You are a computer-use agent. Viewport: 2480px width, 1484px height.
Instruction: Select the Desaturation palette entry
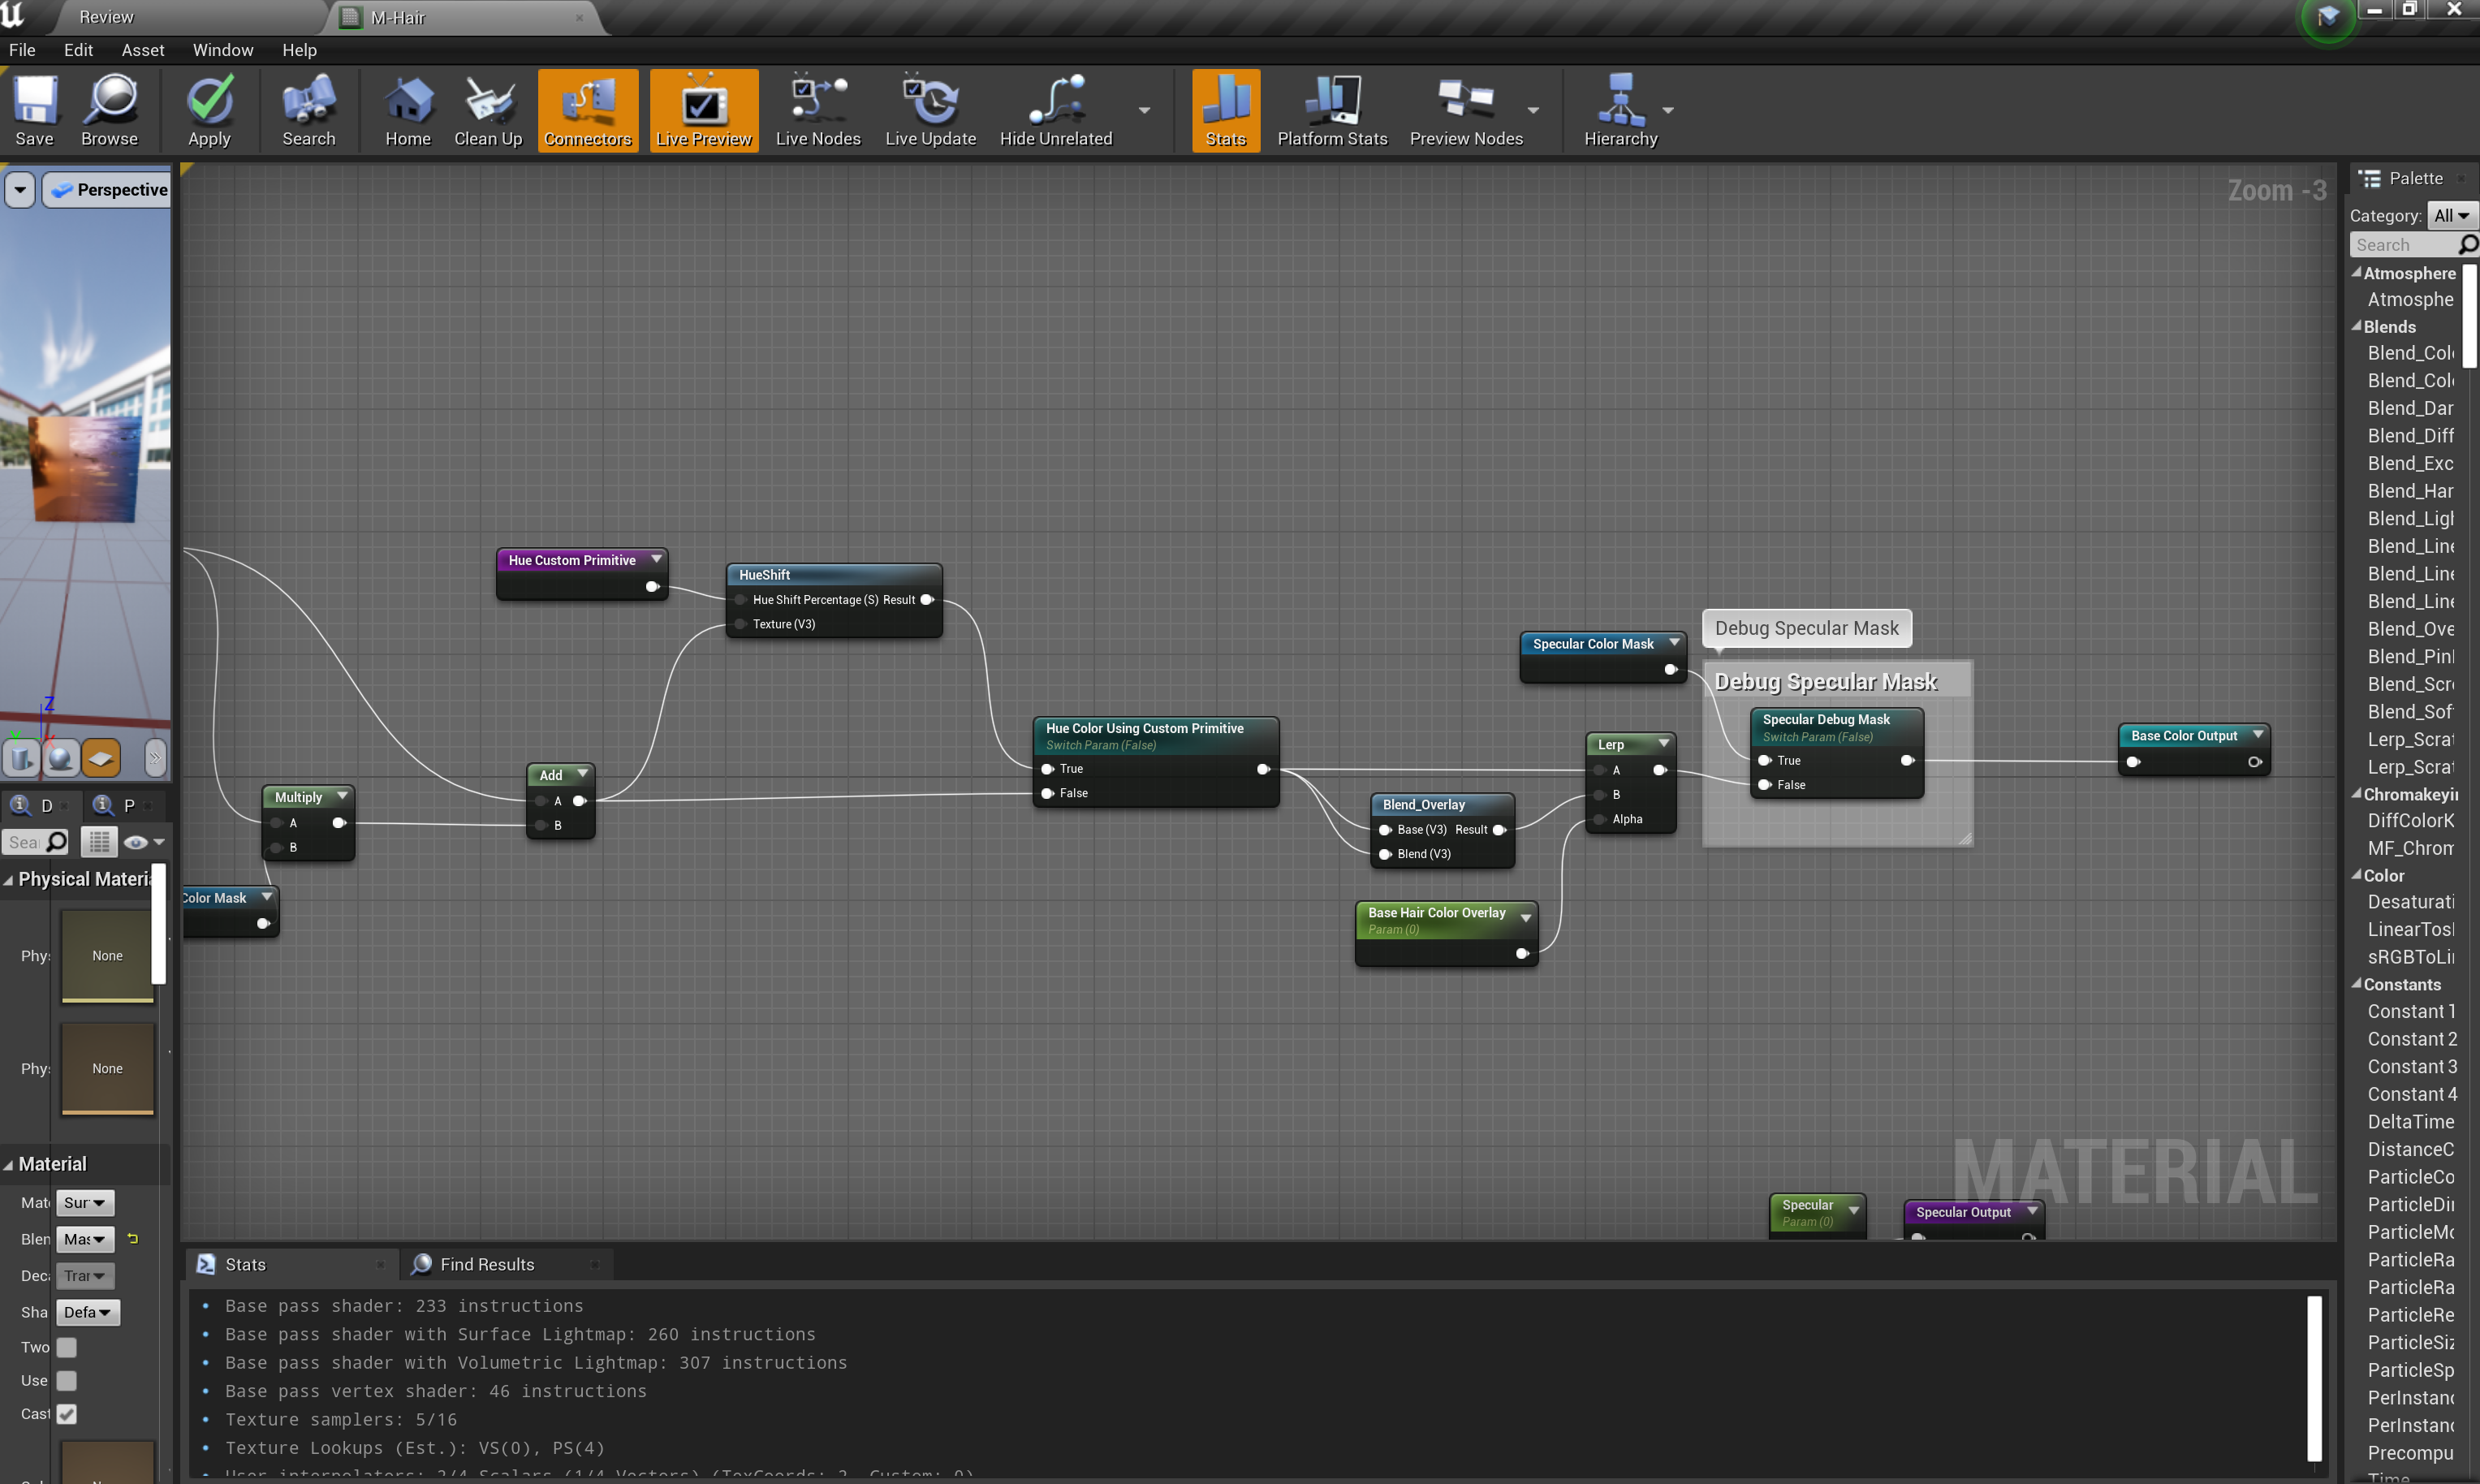tap(2410, 902)
